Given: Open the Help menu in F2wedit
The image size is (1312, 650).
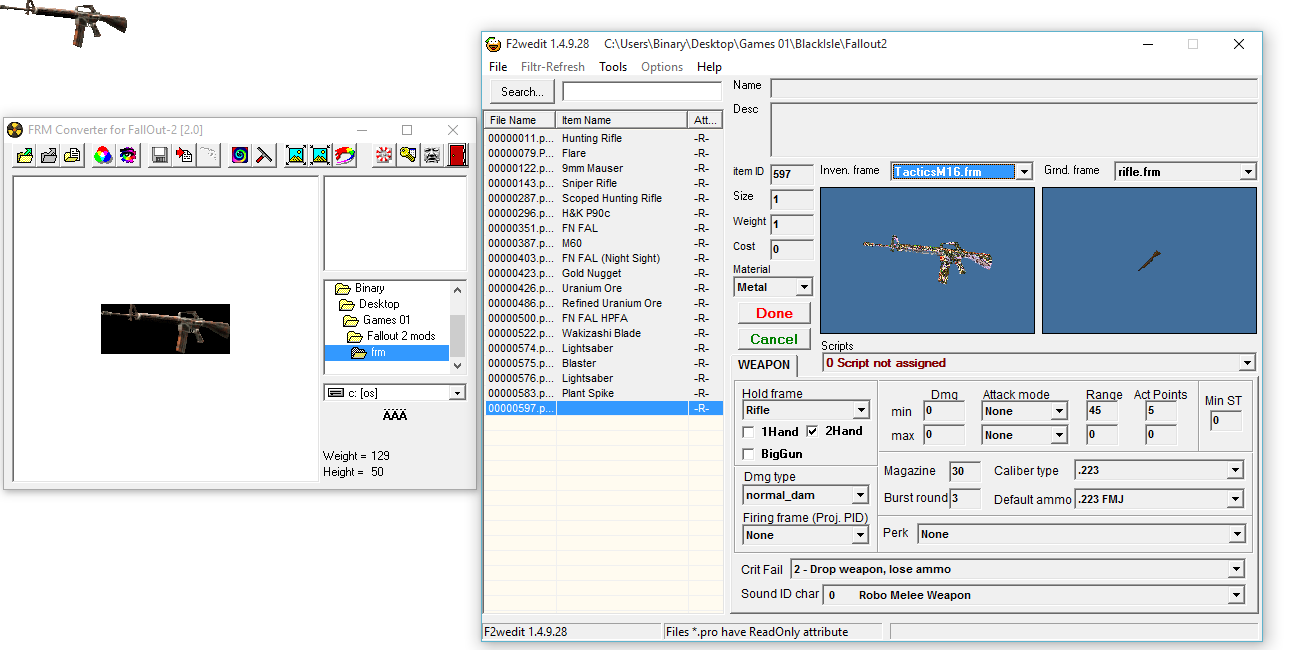Looking at the screenshot, I should pyautogui.click(x=710, y=67).
